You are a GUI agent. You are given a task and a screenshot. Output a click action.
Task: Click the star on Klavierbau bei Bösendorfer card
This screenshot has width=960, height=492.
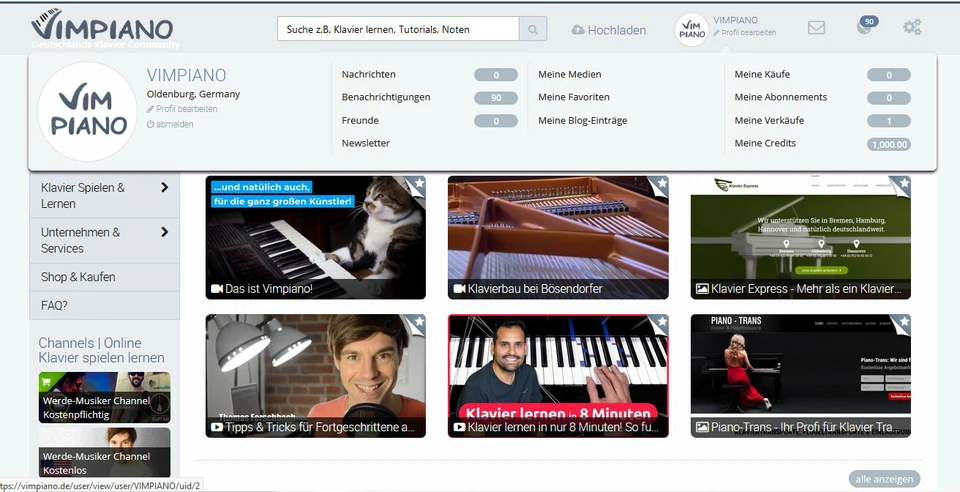[x=662, y=183]
